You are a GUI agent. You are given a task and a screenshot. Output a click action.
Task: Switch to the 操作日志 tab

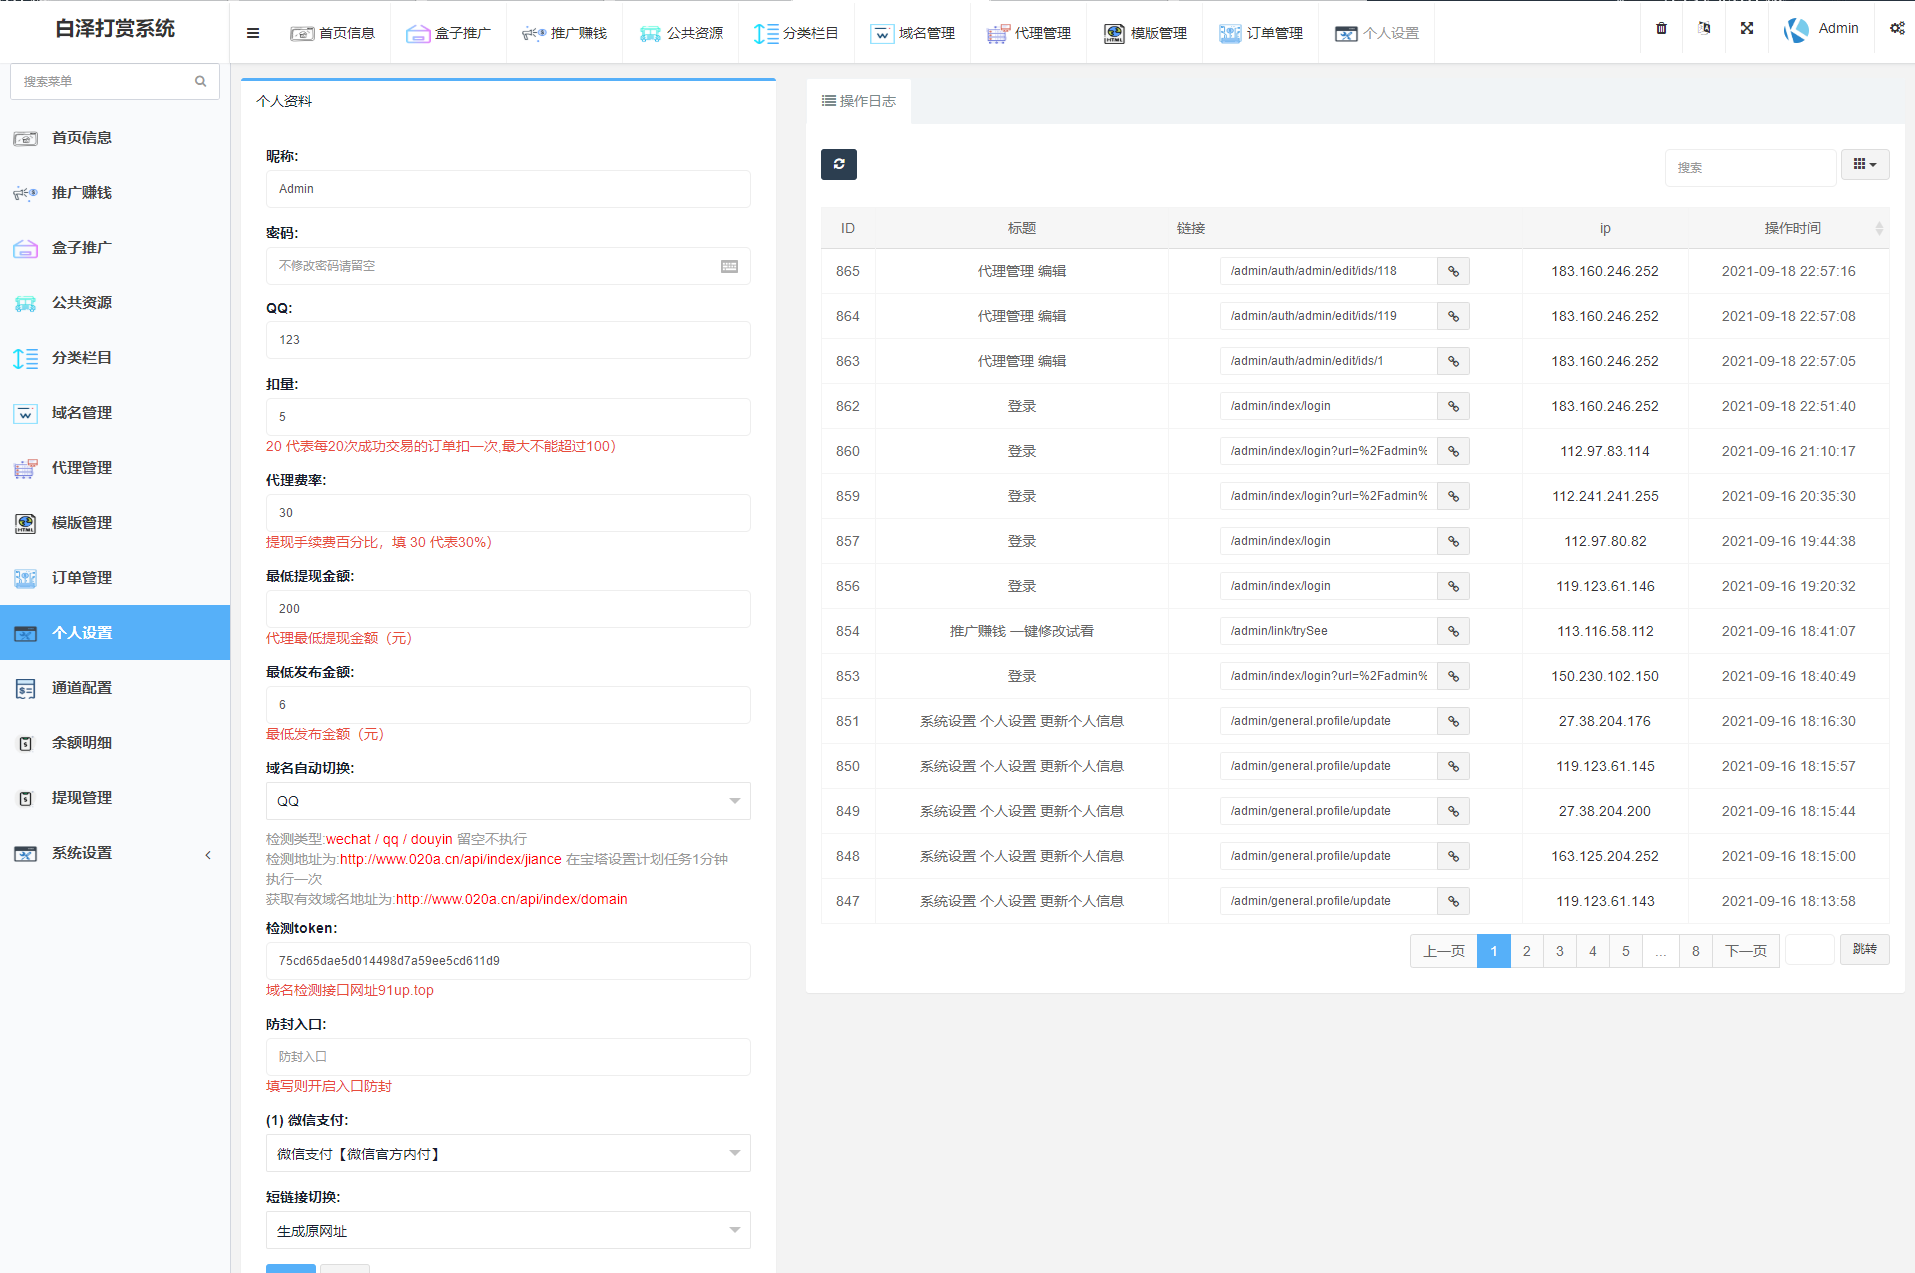[858, 101]
